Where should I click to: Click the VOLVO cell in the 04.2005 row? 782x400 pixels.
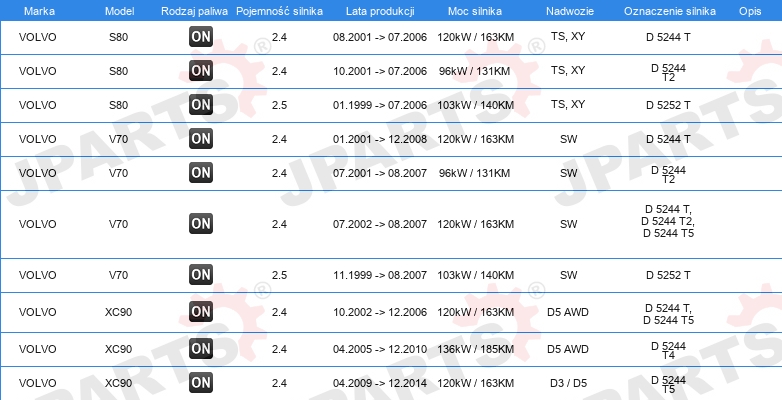[37, 349]
